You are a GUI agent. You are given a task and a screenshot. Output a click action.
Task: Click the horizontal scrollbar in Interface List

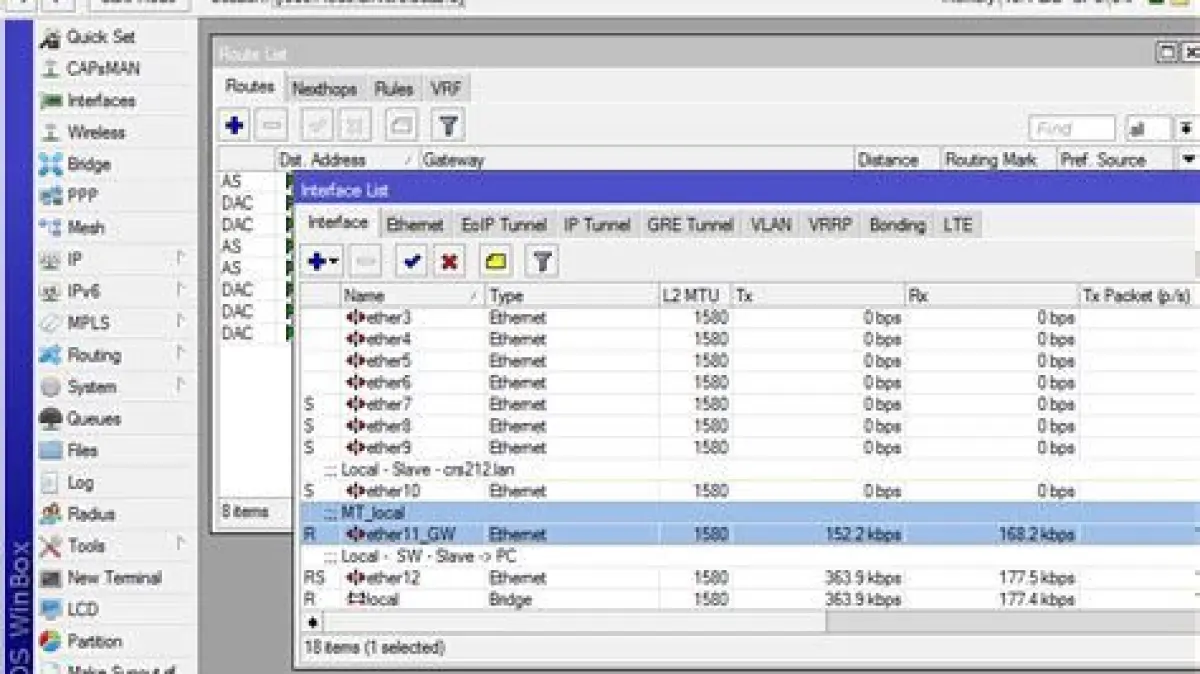coord(575,621)
